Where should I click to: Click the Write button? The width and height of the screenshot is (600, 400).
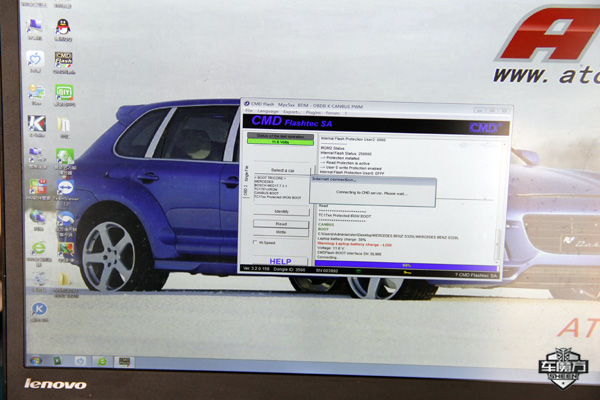click(x=281, y=232)
